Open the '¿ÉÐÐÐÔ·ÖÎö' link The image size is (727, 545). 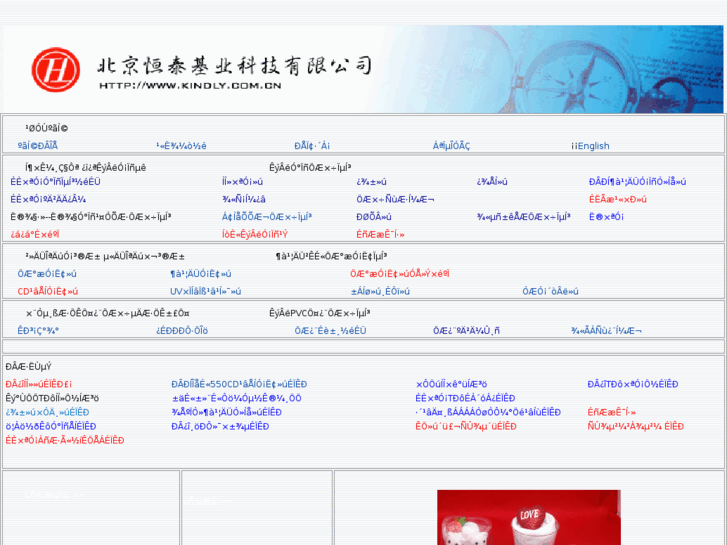pos(182,331)
